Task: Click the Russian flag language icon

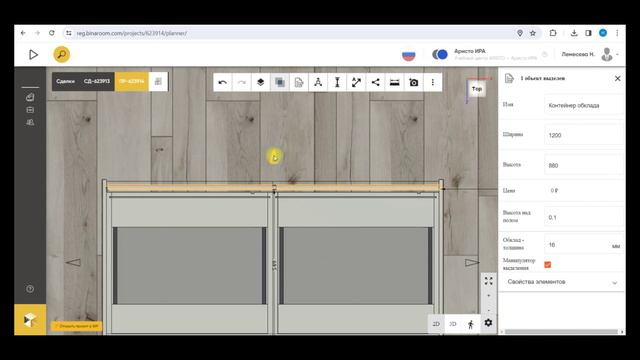Action: 409,55
